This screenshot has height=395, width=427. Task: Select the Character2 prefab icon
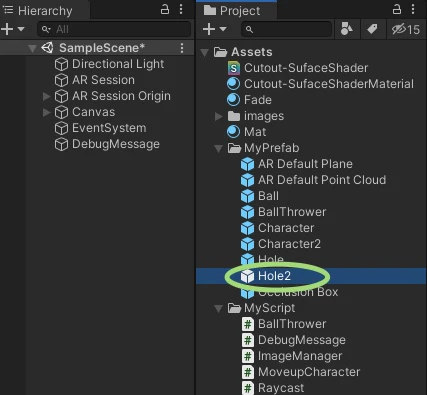tap(247, 244)
